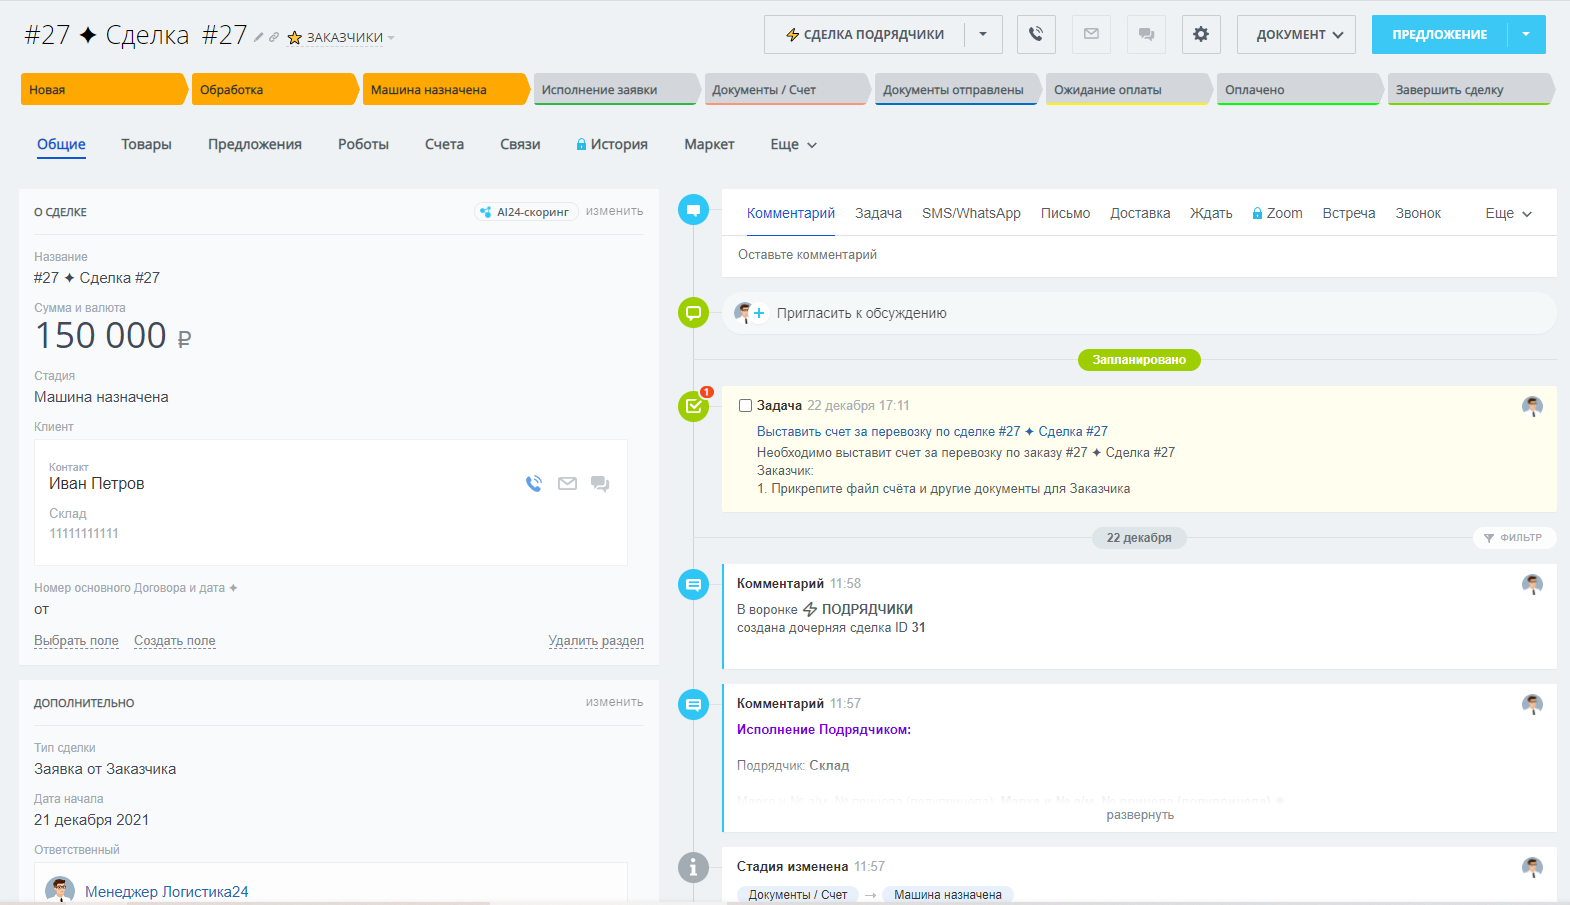Expand the Еще menu in timeline actions
The width and height of the screenshot is (1570, 905).
(1508, 213)
